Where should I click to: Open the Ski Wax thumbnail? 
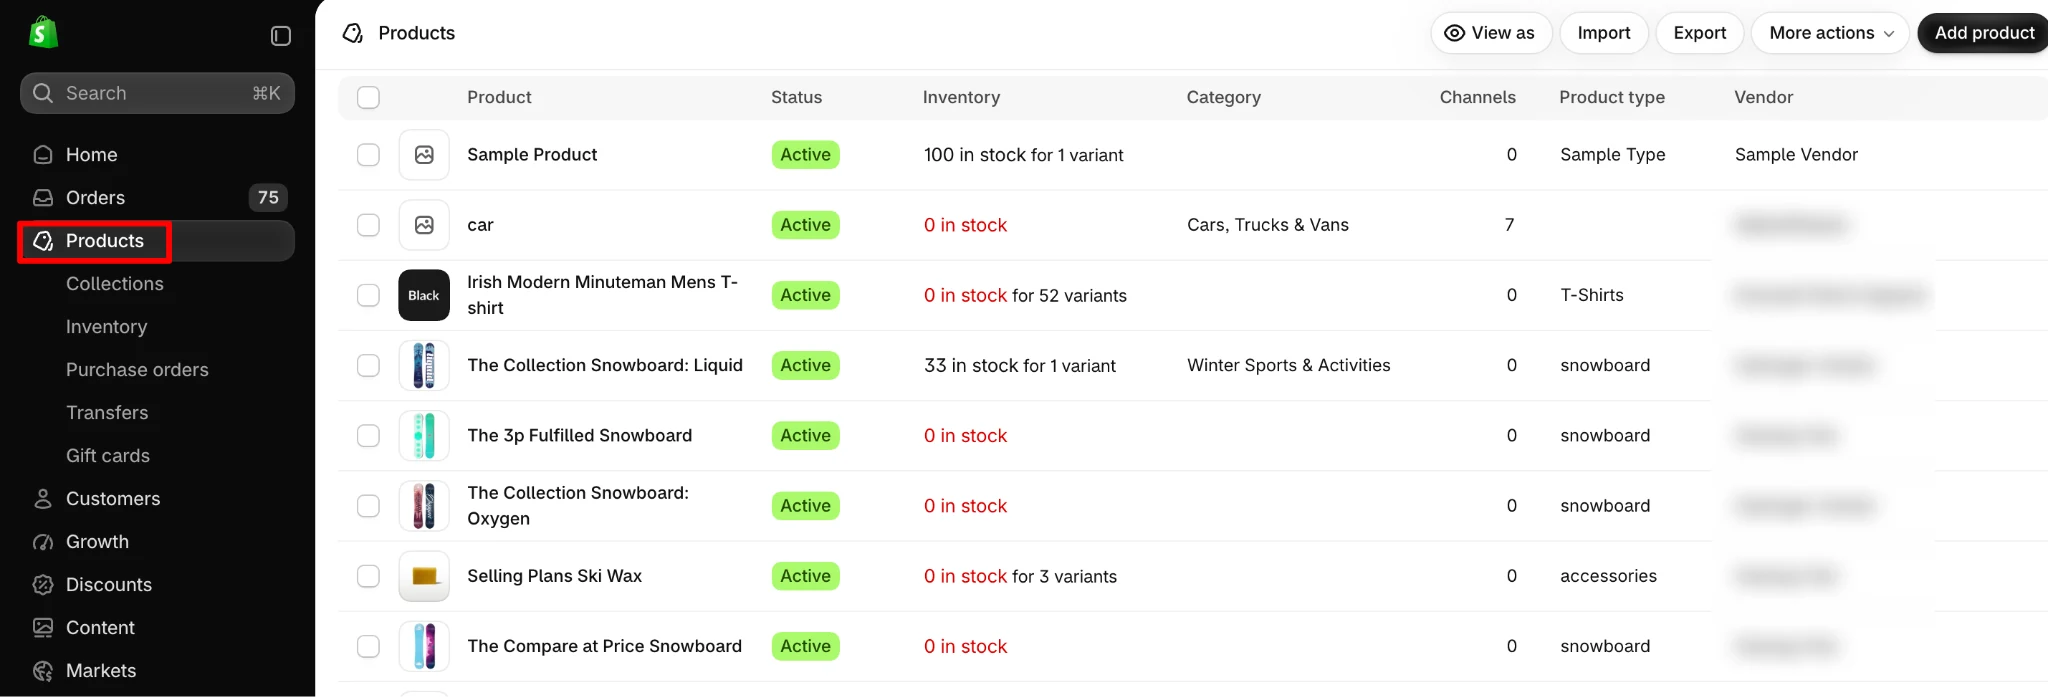tap(424, 576)
